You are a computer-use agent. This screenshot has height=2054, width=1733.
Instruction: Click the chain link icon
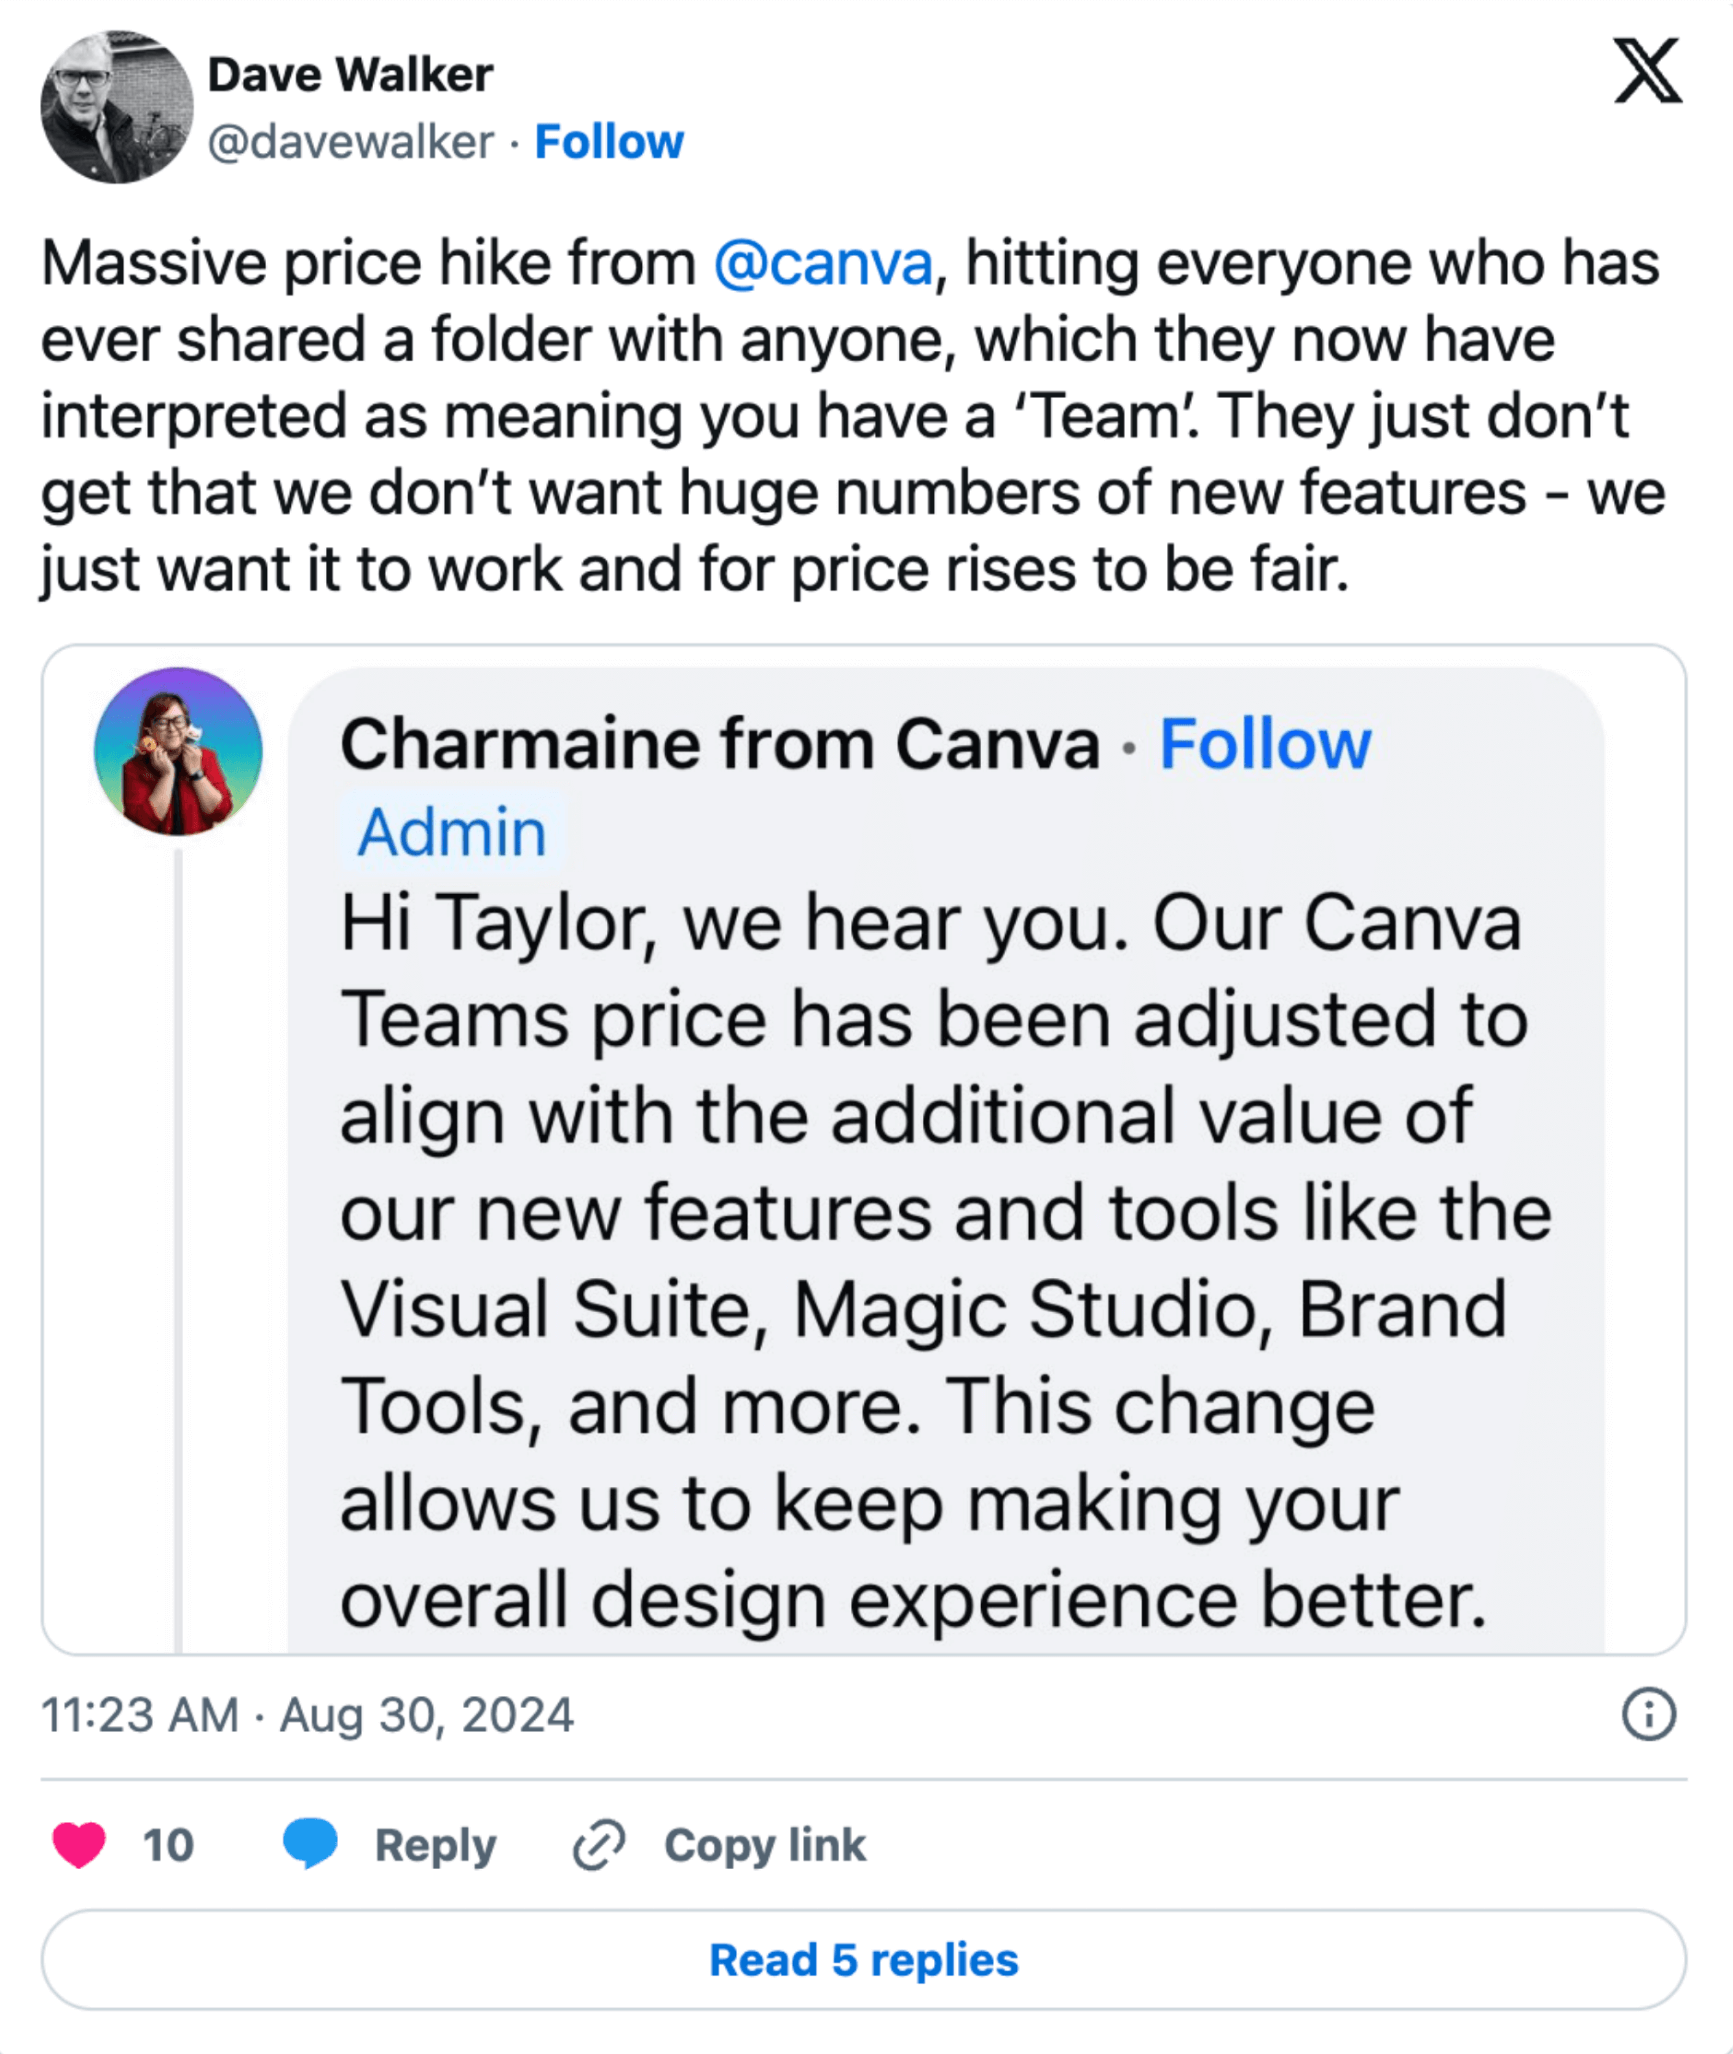(x=599, y=1845)
